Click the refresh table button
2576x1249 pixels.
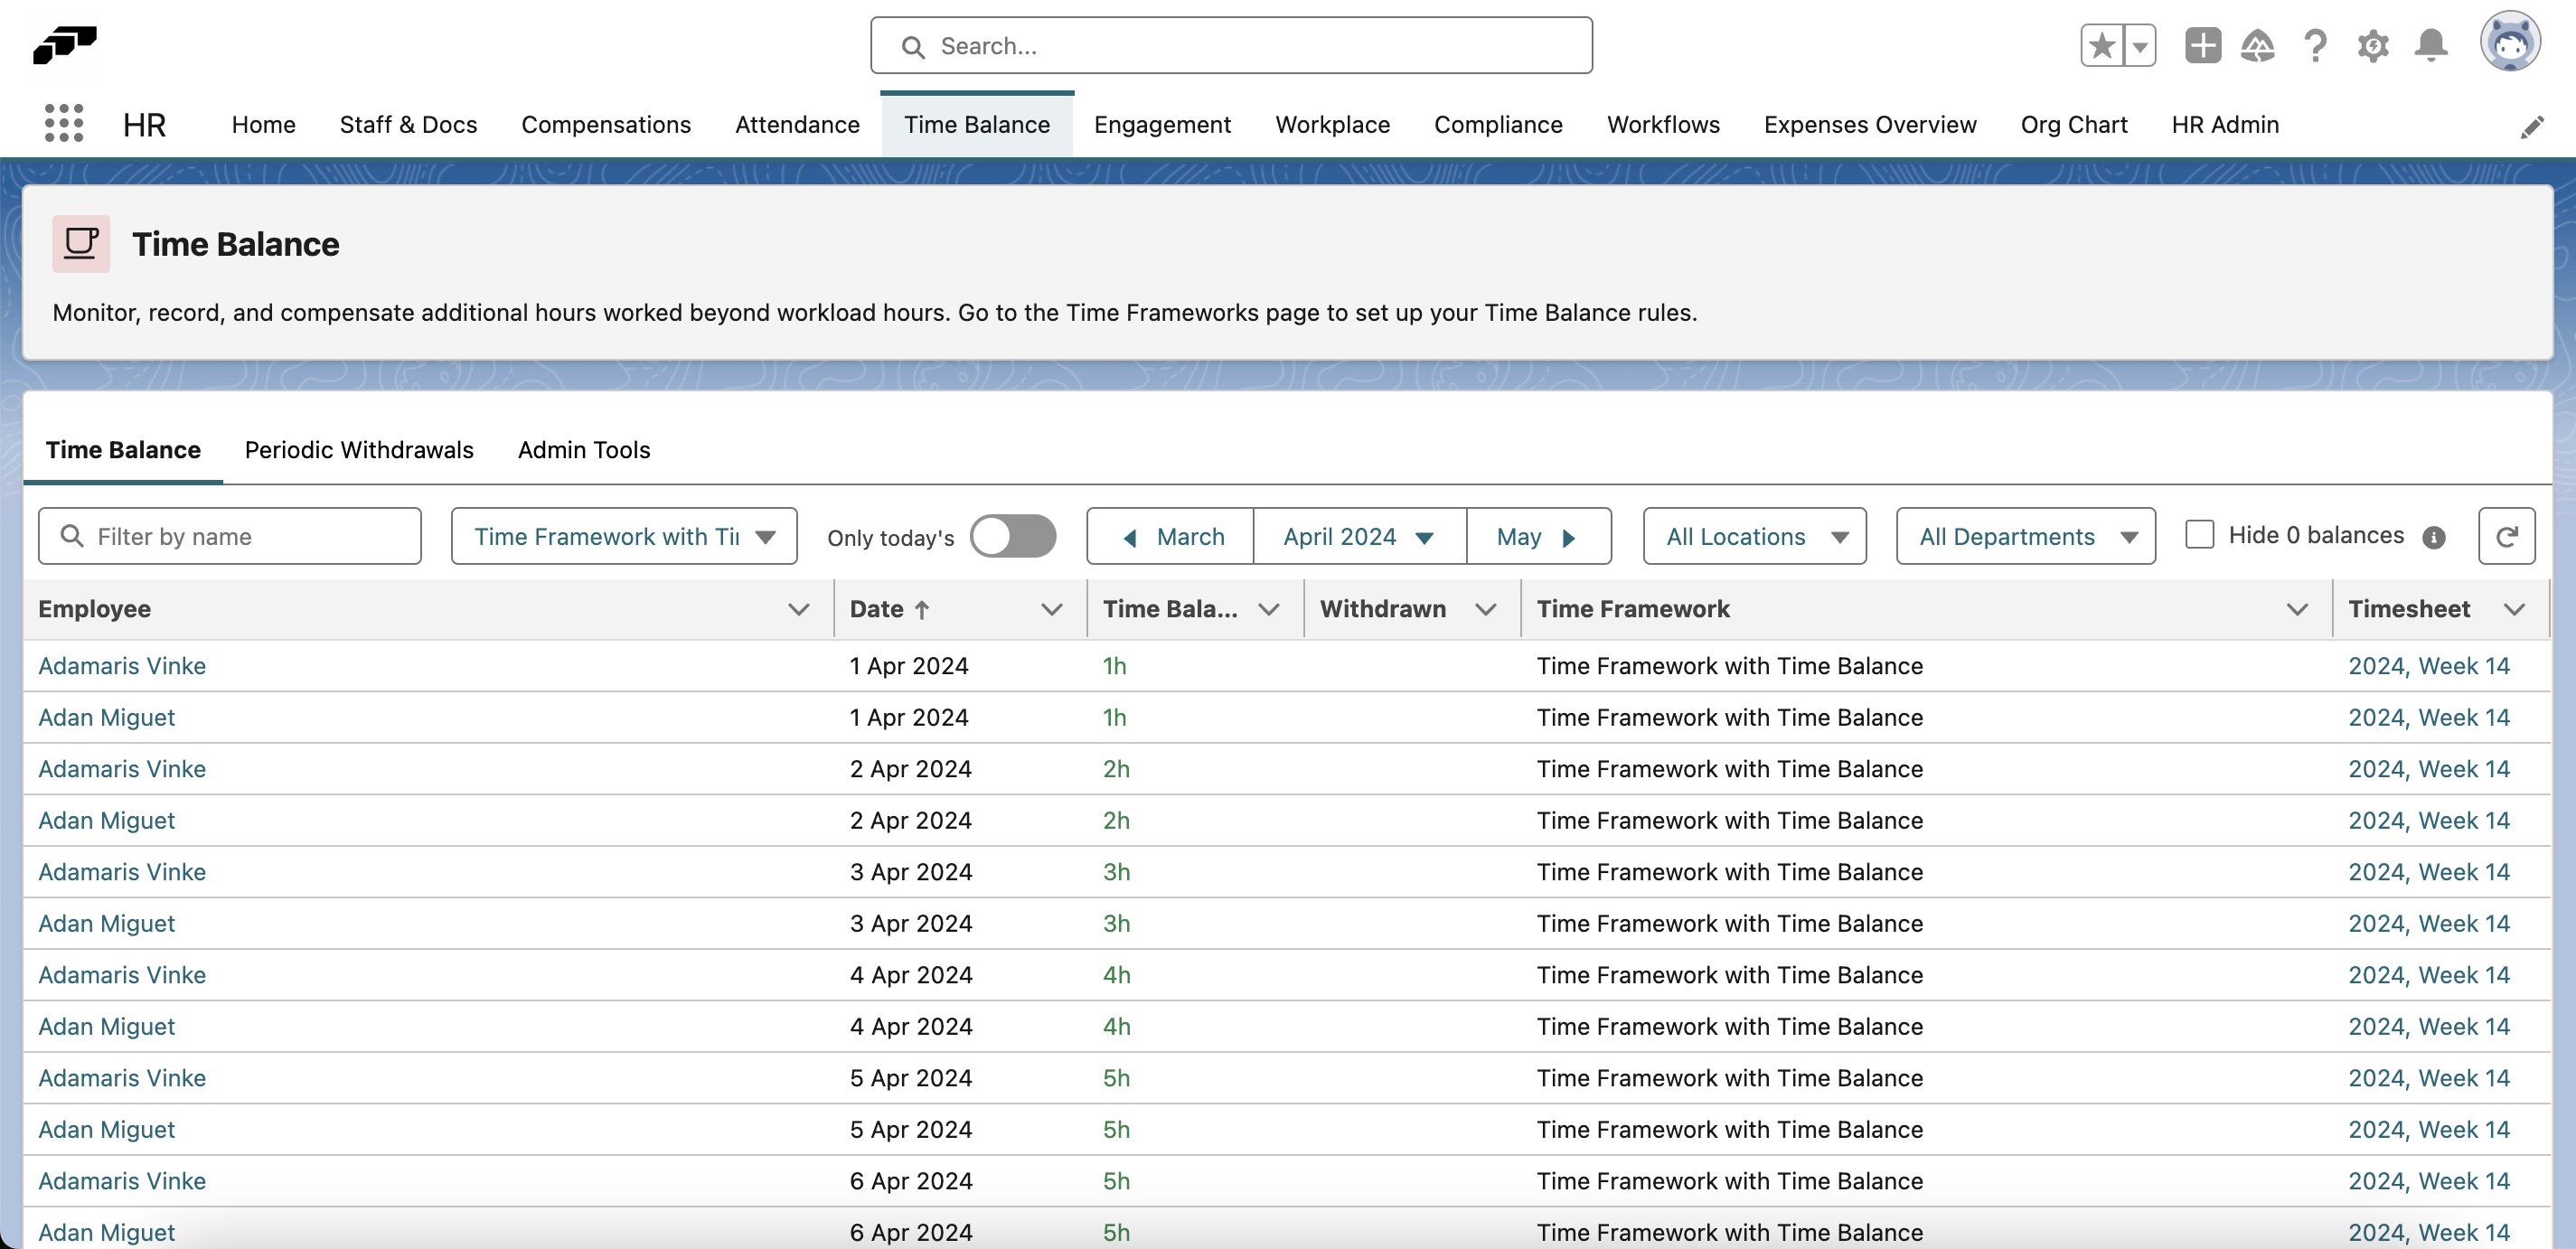[x=2506, y=537]
